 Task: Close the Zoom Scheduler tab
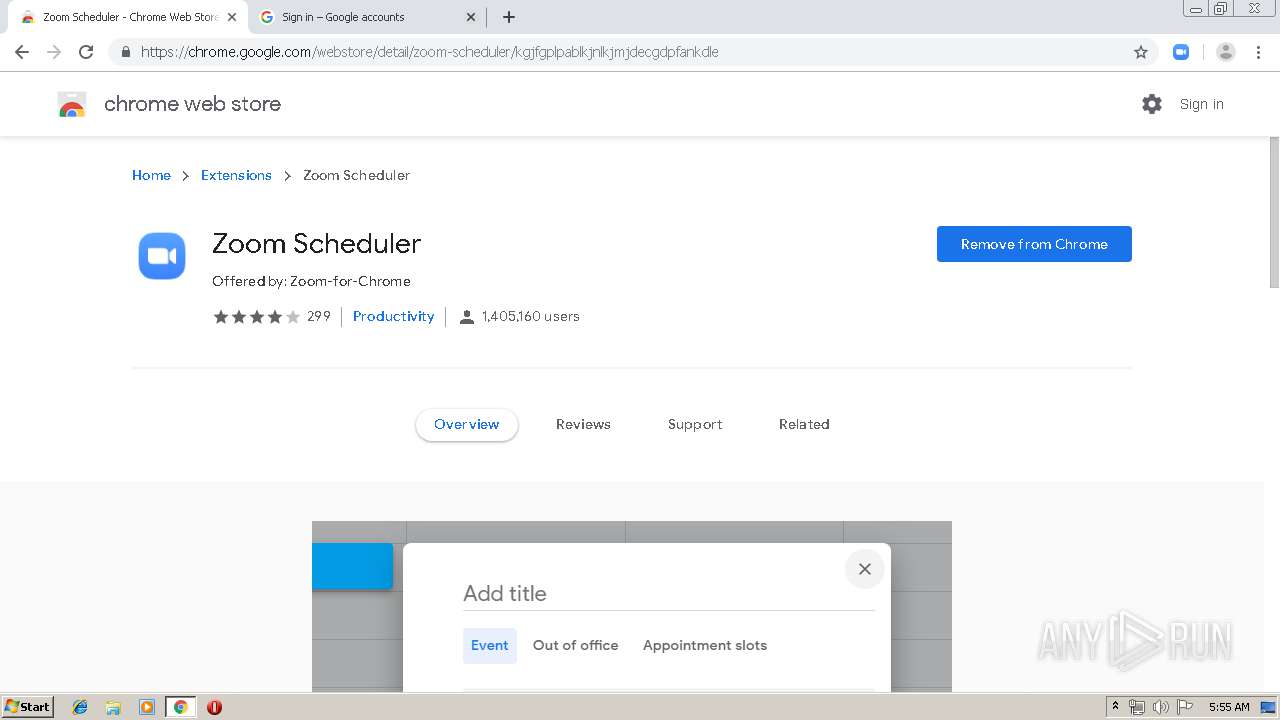coord(232,17)
